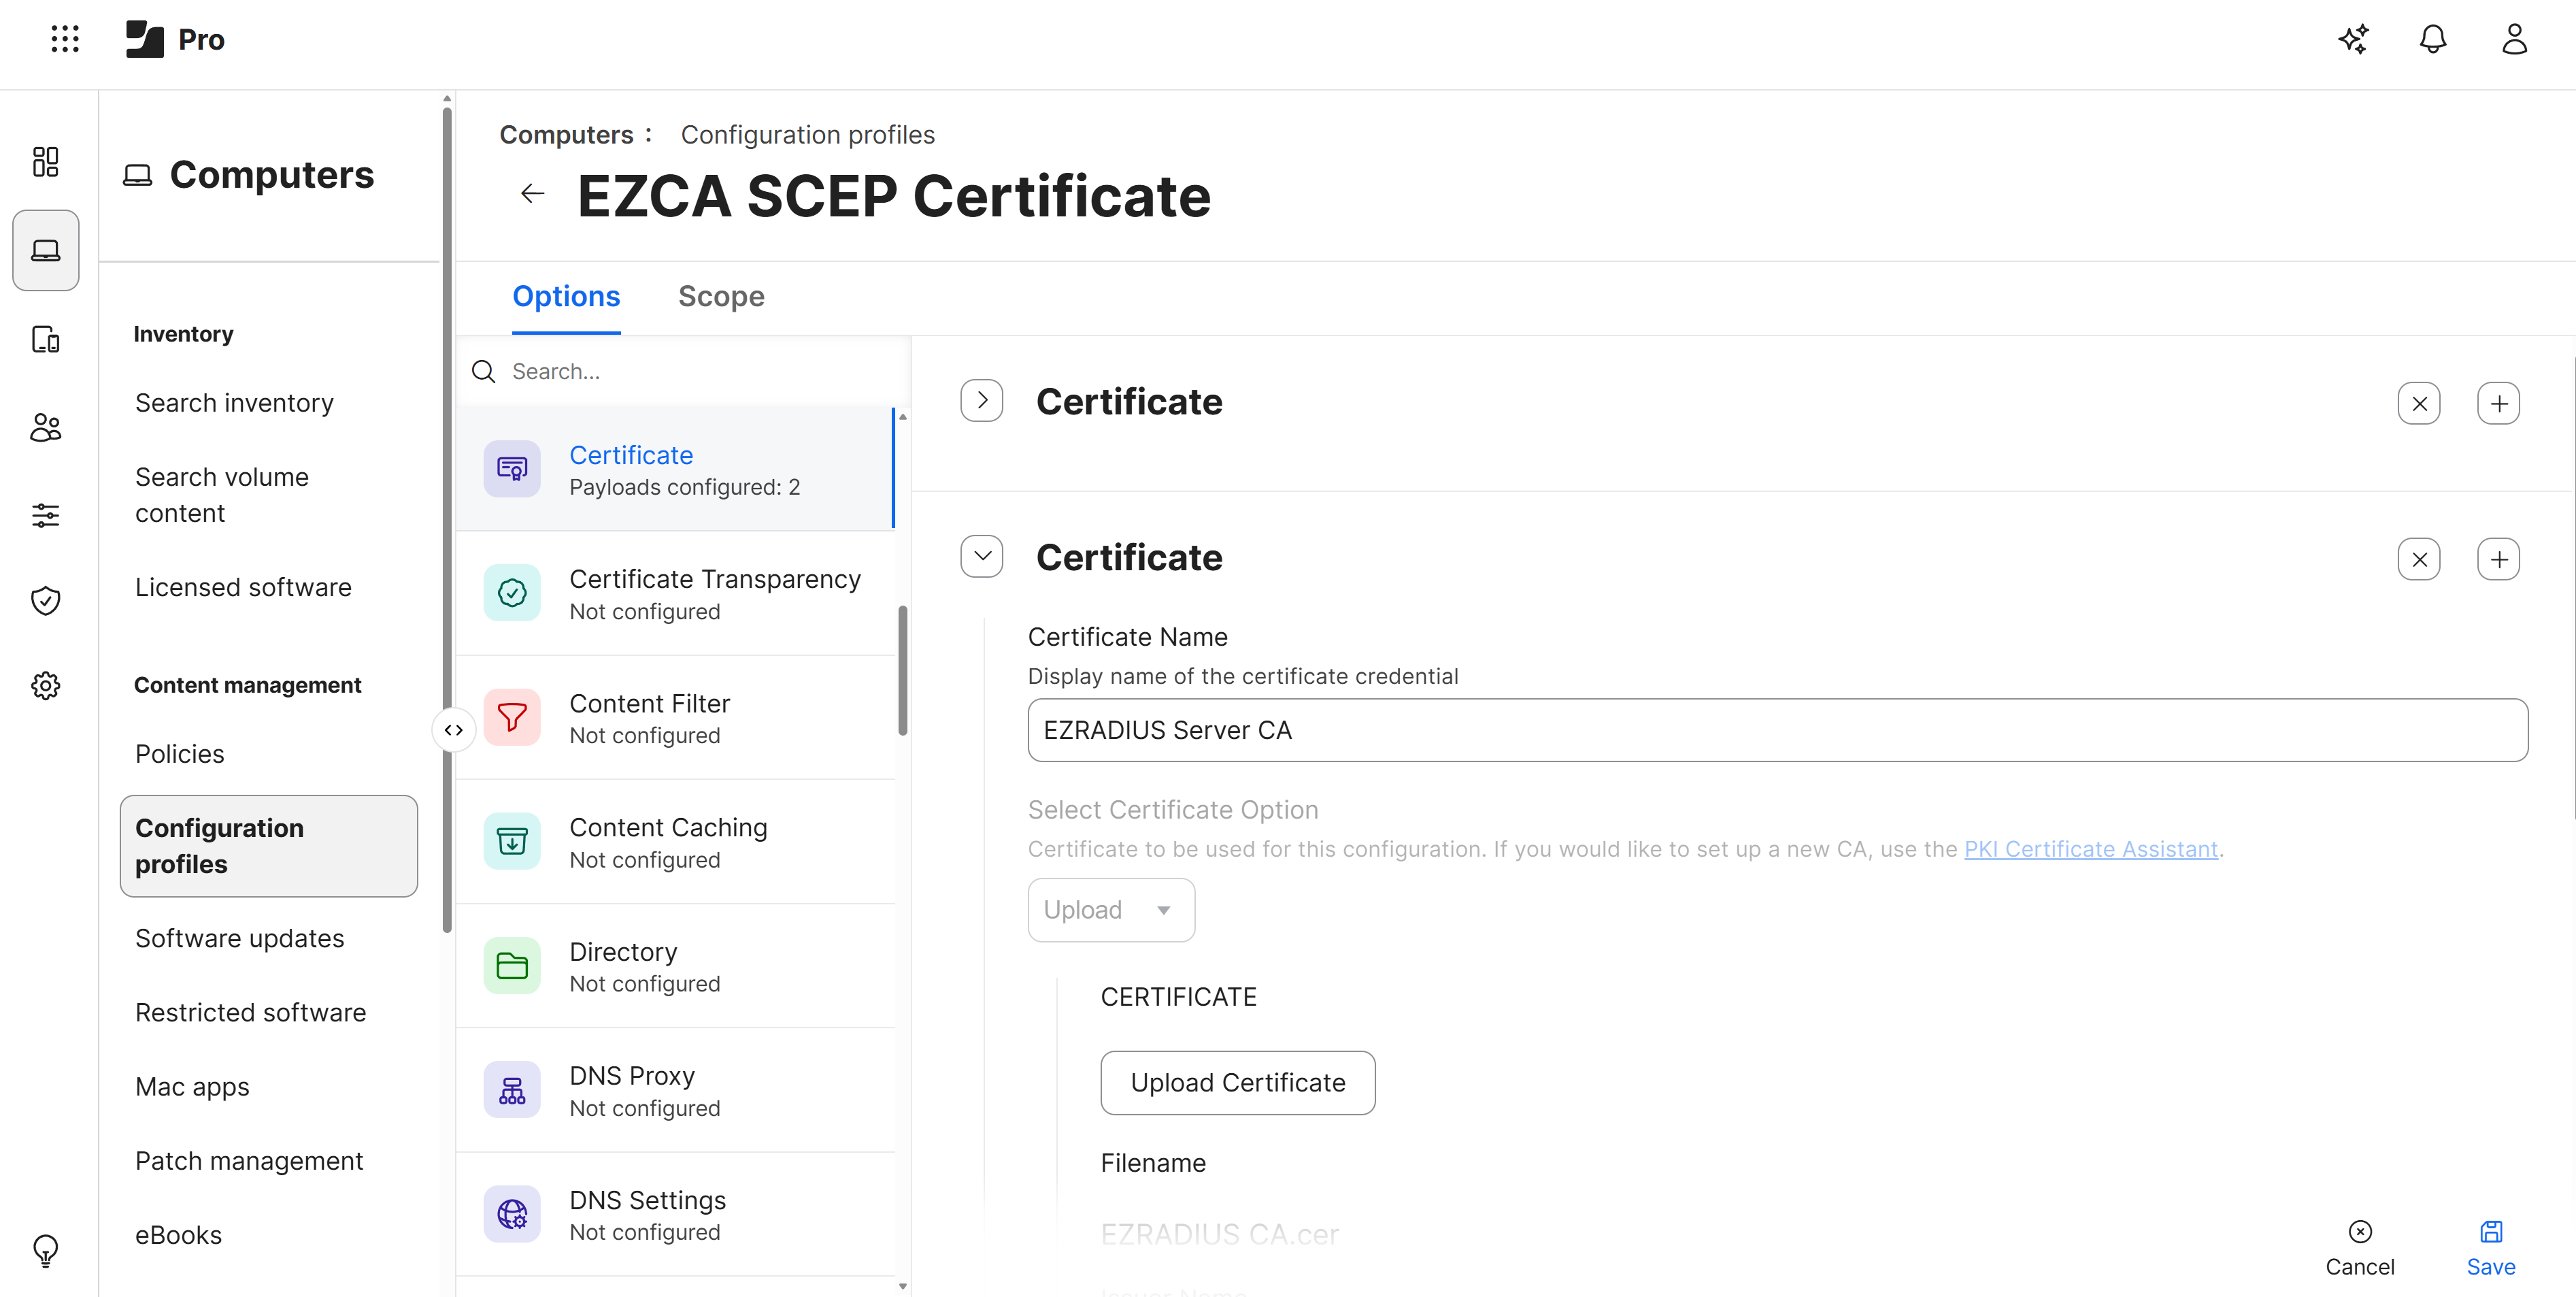Viewport: 2576px width, 1297px height.
Task: Switch to the Scope tab
Action: (x=721, y=296)
